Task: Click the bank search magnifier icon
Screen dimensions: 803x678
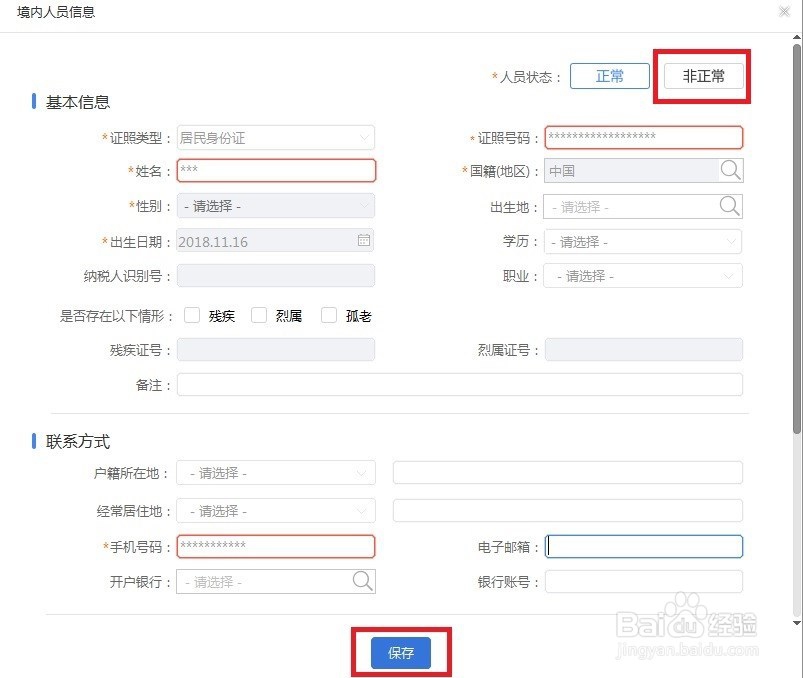Action: pos(363,581)
